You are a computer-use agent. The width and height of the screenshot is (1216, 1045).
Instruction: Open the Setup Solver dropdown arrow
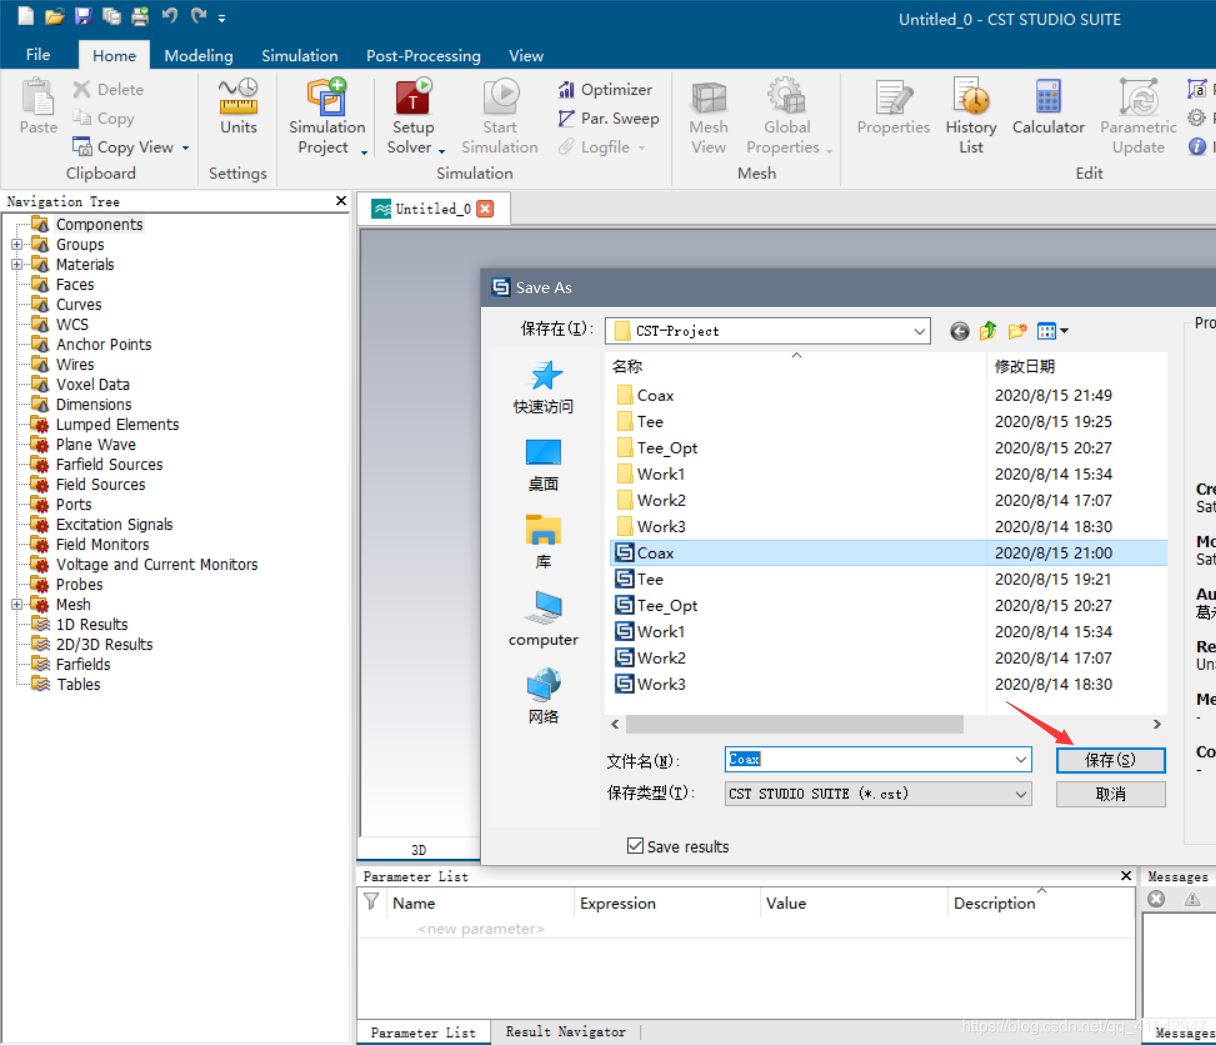point(441,151)
